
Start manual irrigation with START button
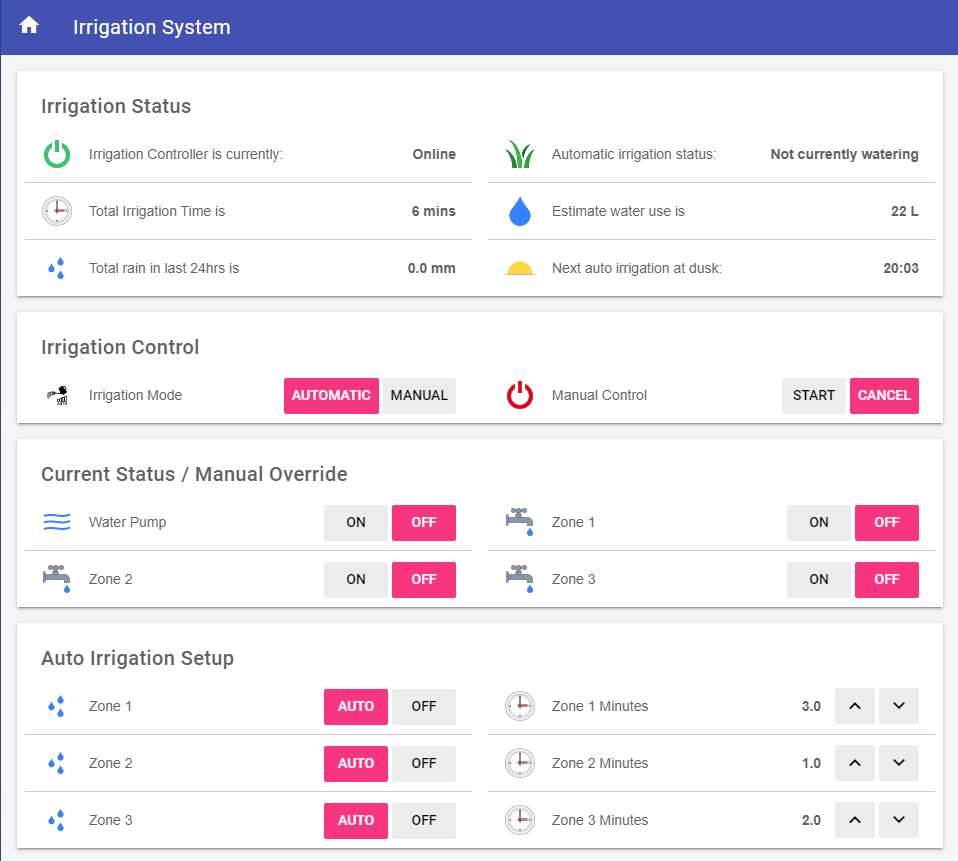tap(814, 395)
